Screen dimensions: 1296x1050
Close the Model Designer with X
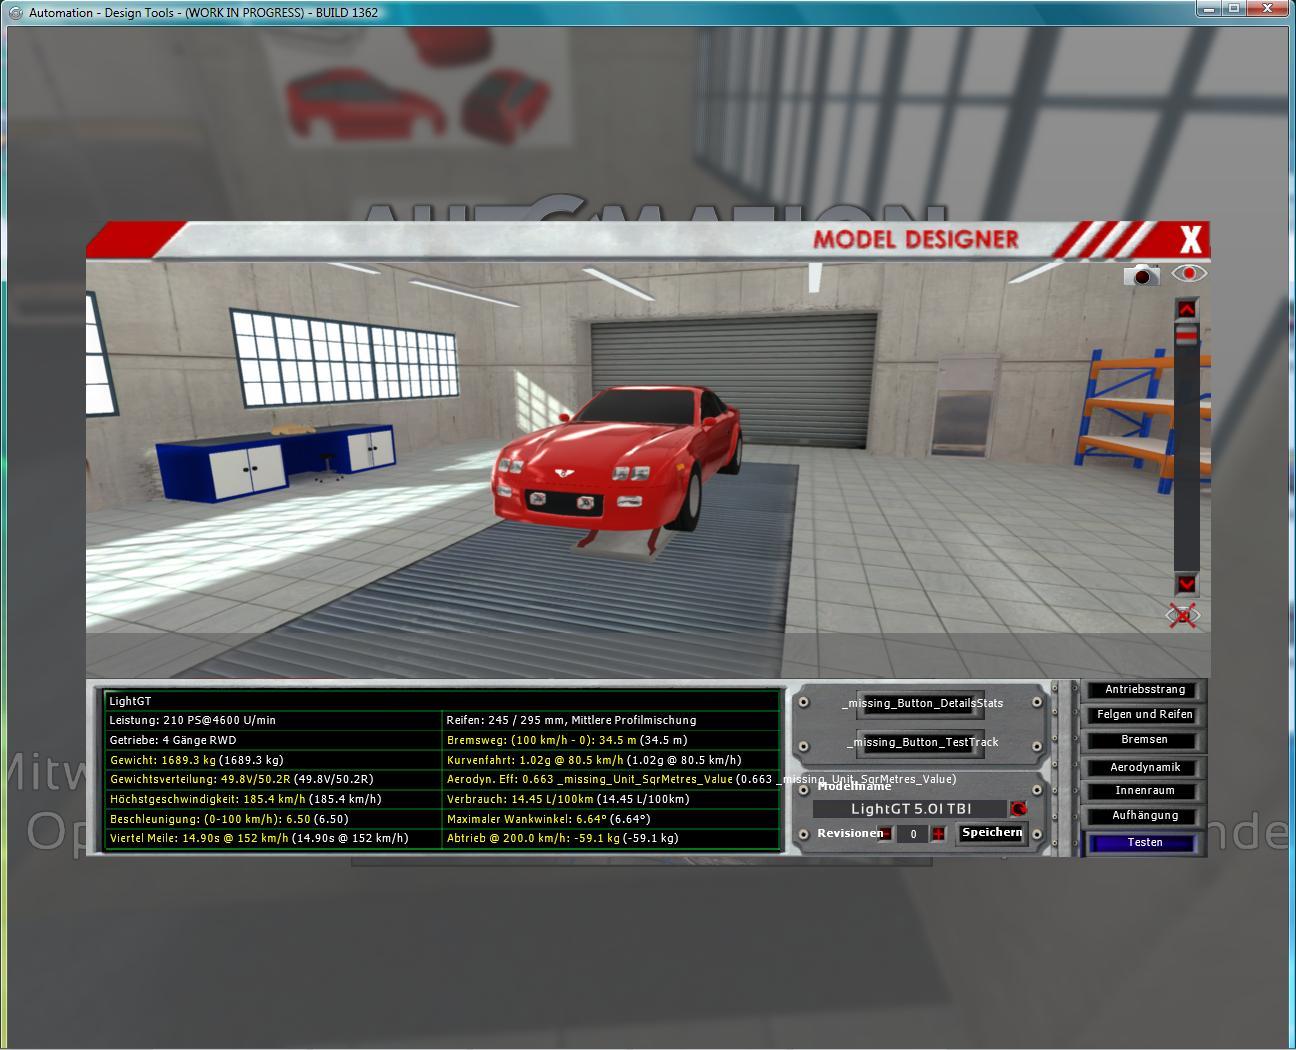point(1190,240)
